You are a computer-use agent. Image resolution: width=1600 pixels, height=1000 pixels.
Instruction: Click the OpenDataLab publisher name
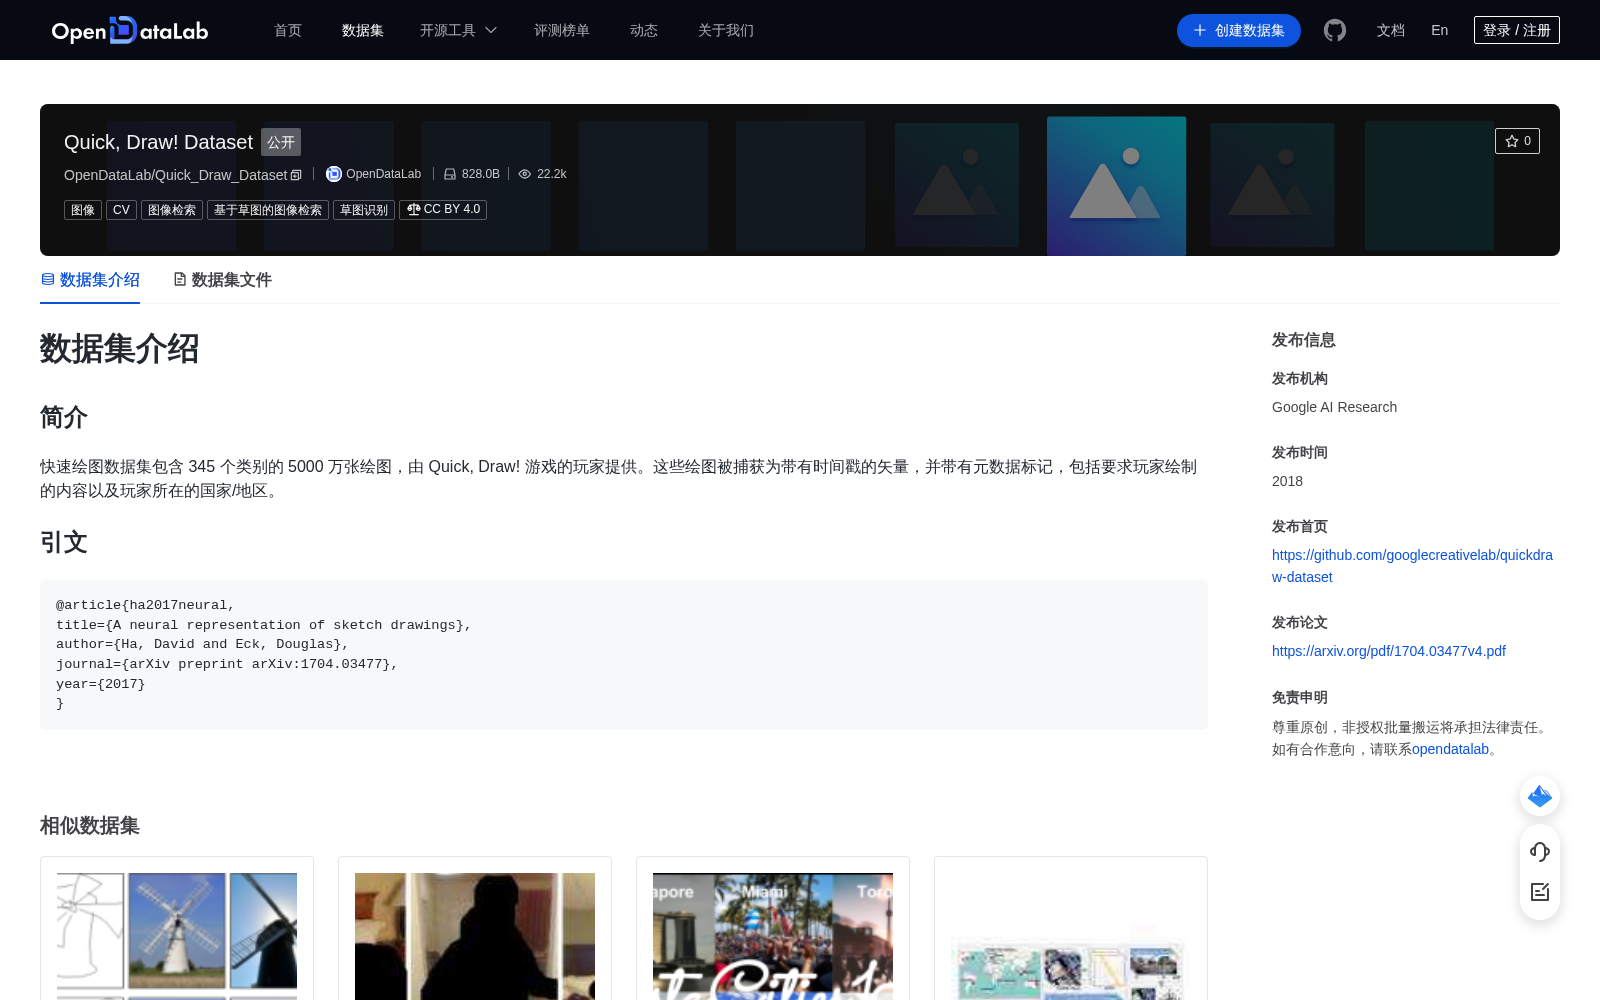coord(383,174)
